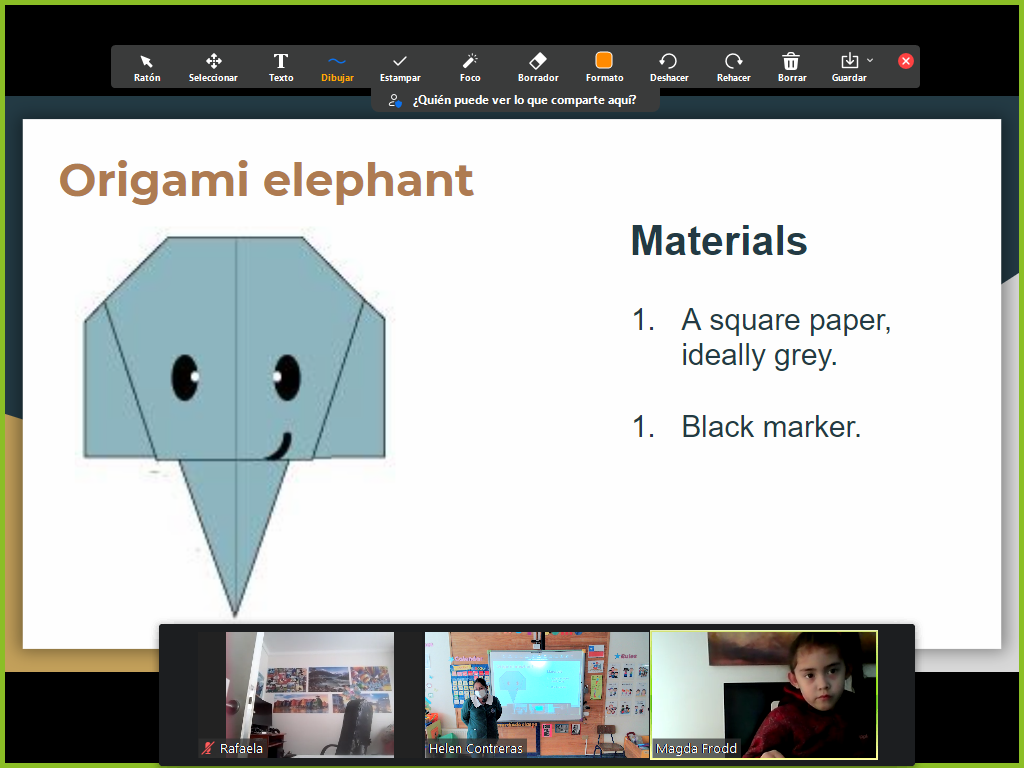Click Deshacer to undo last annotation
The width and height of the screenshot is (1024, 768).
(x=669, y=67)
